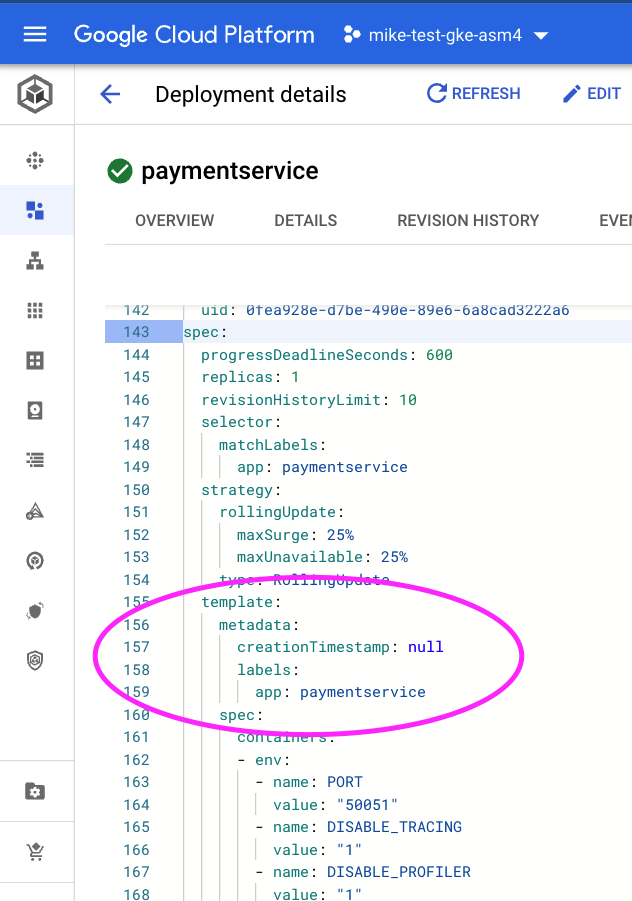Click the 'name: PORT' line
This screenshot has height=901, width=632.
point(309,782)
